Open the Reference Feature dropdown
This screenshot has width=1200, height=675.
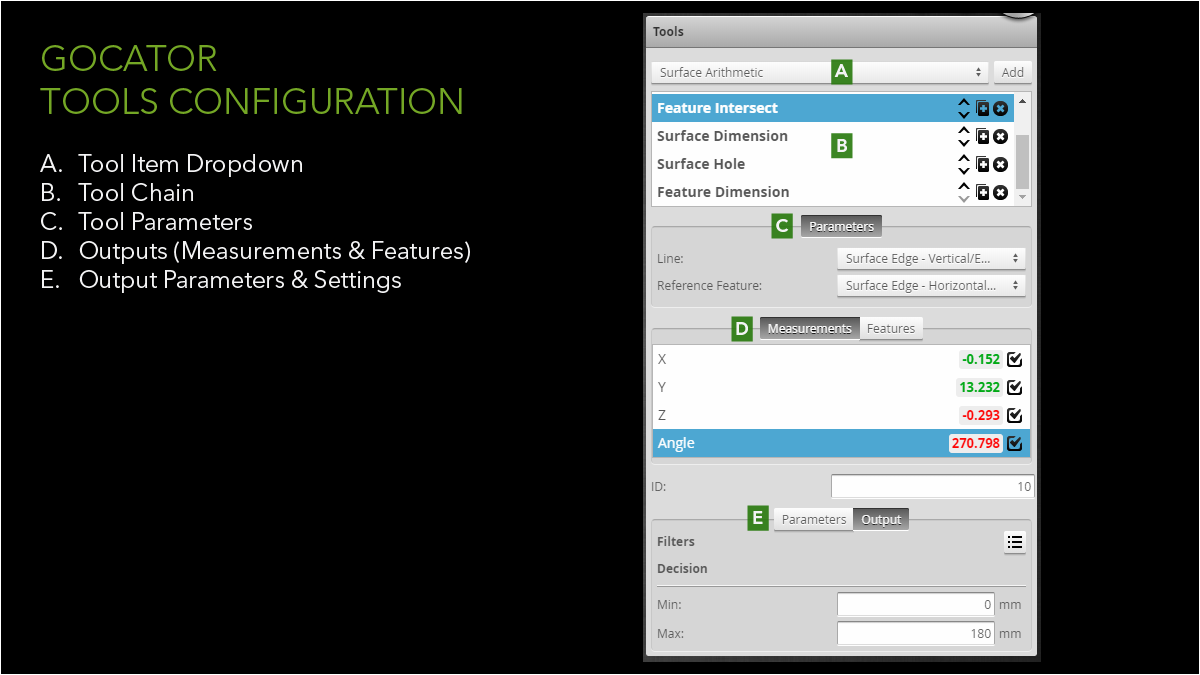point(930,285)
